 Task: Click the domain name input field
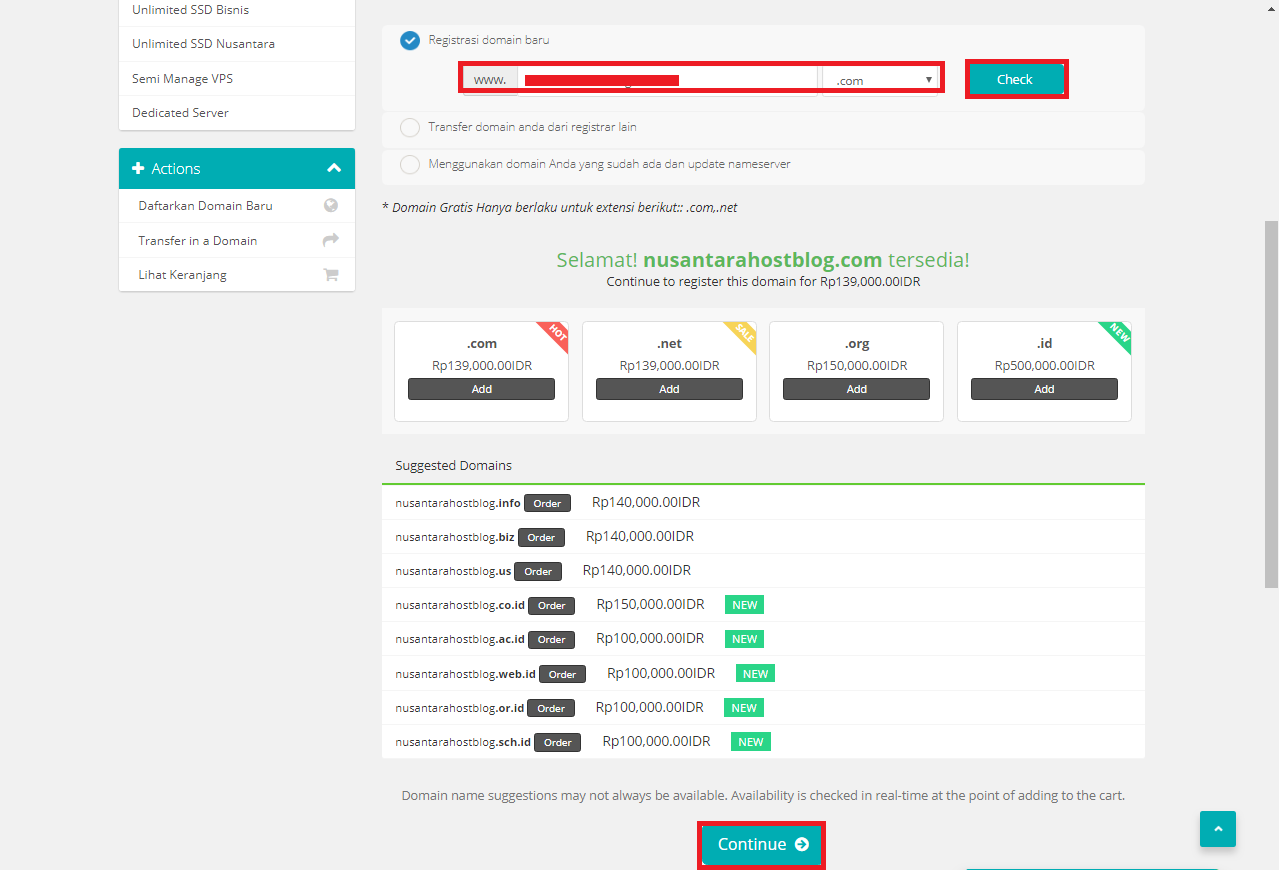click(667, 80)
